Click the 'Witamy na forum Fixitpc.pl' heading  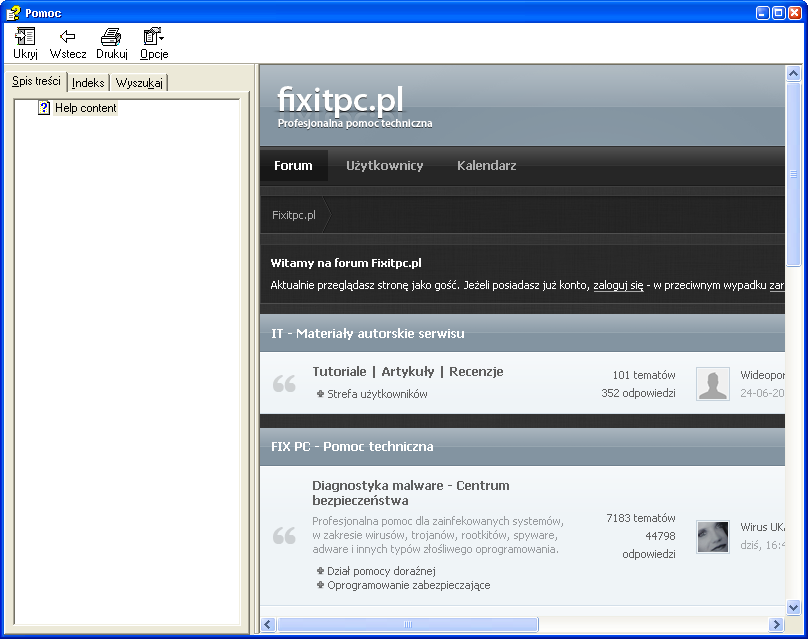(x=346, y=263)
